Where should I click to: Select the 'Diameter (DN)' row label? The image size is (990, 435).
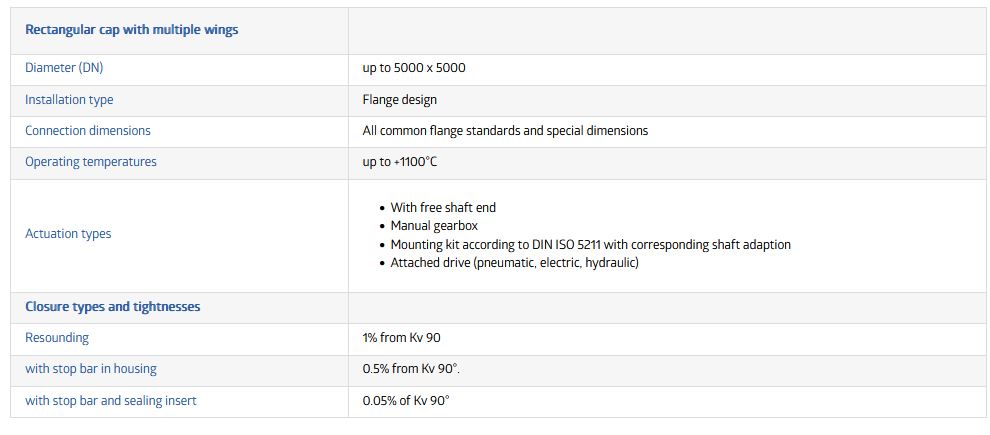point(64,69)
